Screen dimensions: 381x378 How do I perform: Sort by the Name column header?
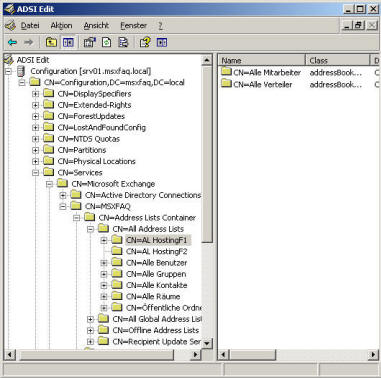(262, 60)
